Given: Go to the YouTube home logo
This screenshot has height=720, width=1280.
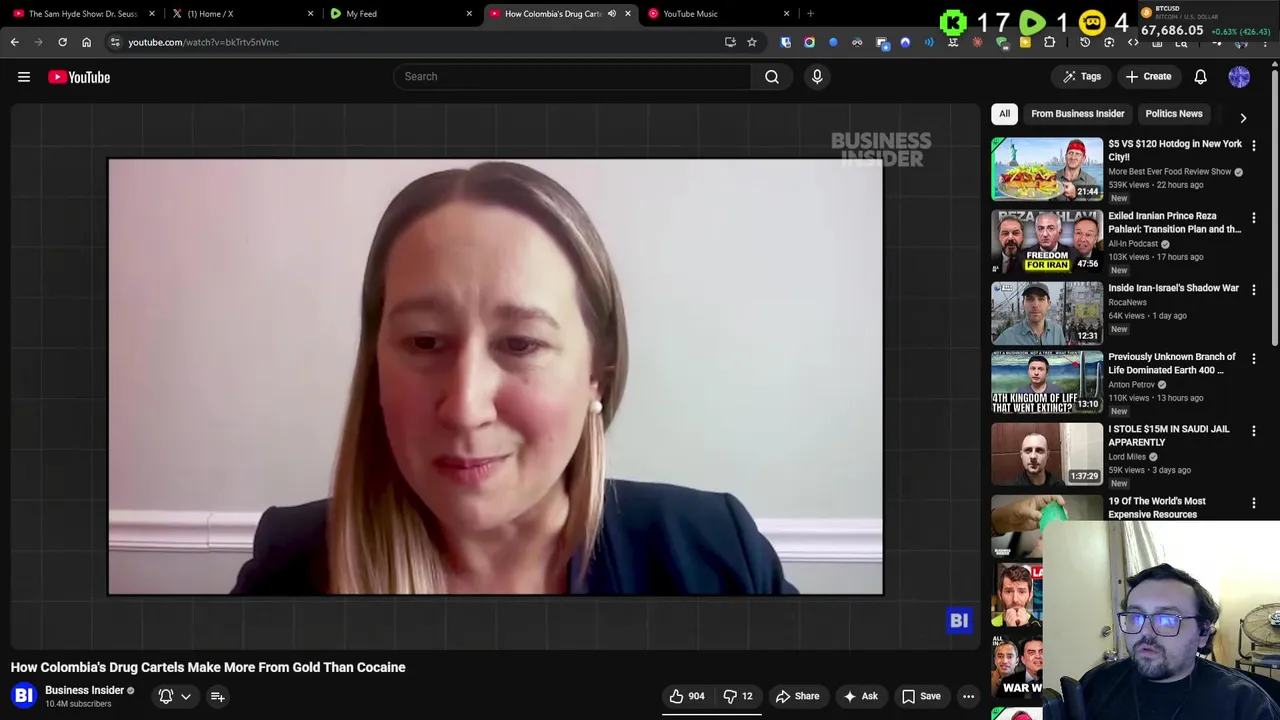Looking at the screenshot, I should [x=79, y=77].
